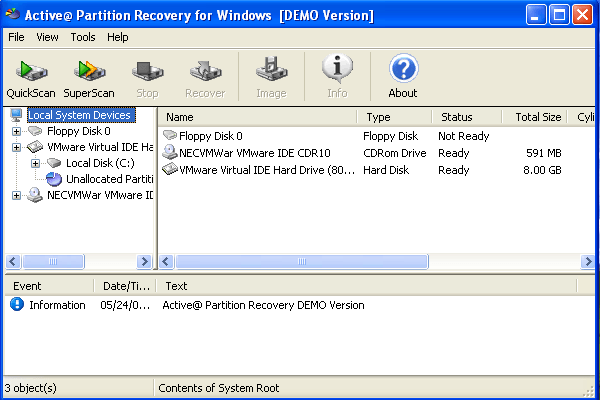Click the '591 MB' total size cell

pos(544,153)
